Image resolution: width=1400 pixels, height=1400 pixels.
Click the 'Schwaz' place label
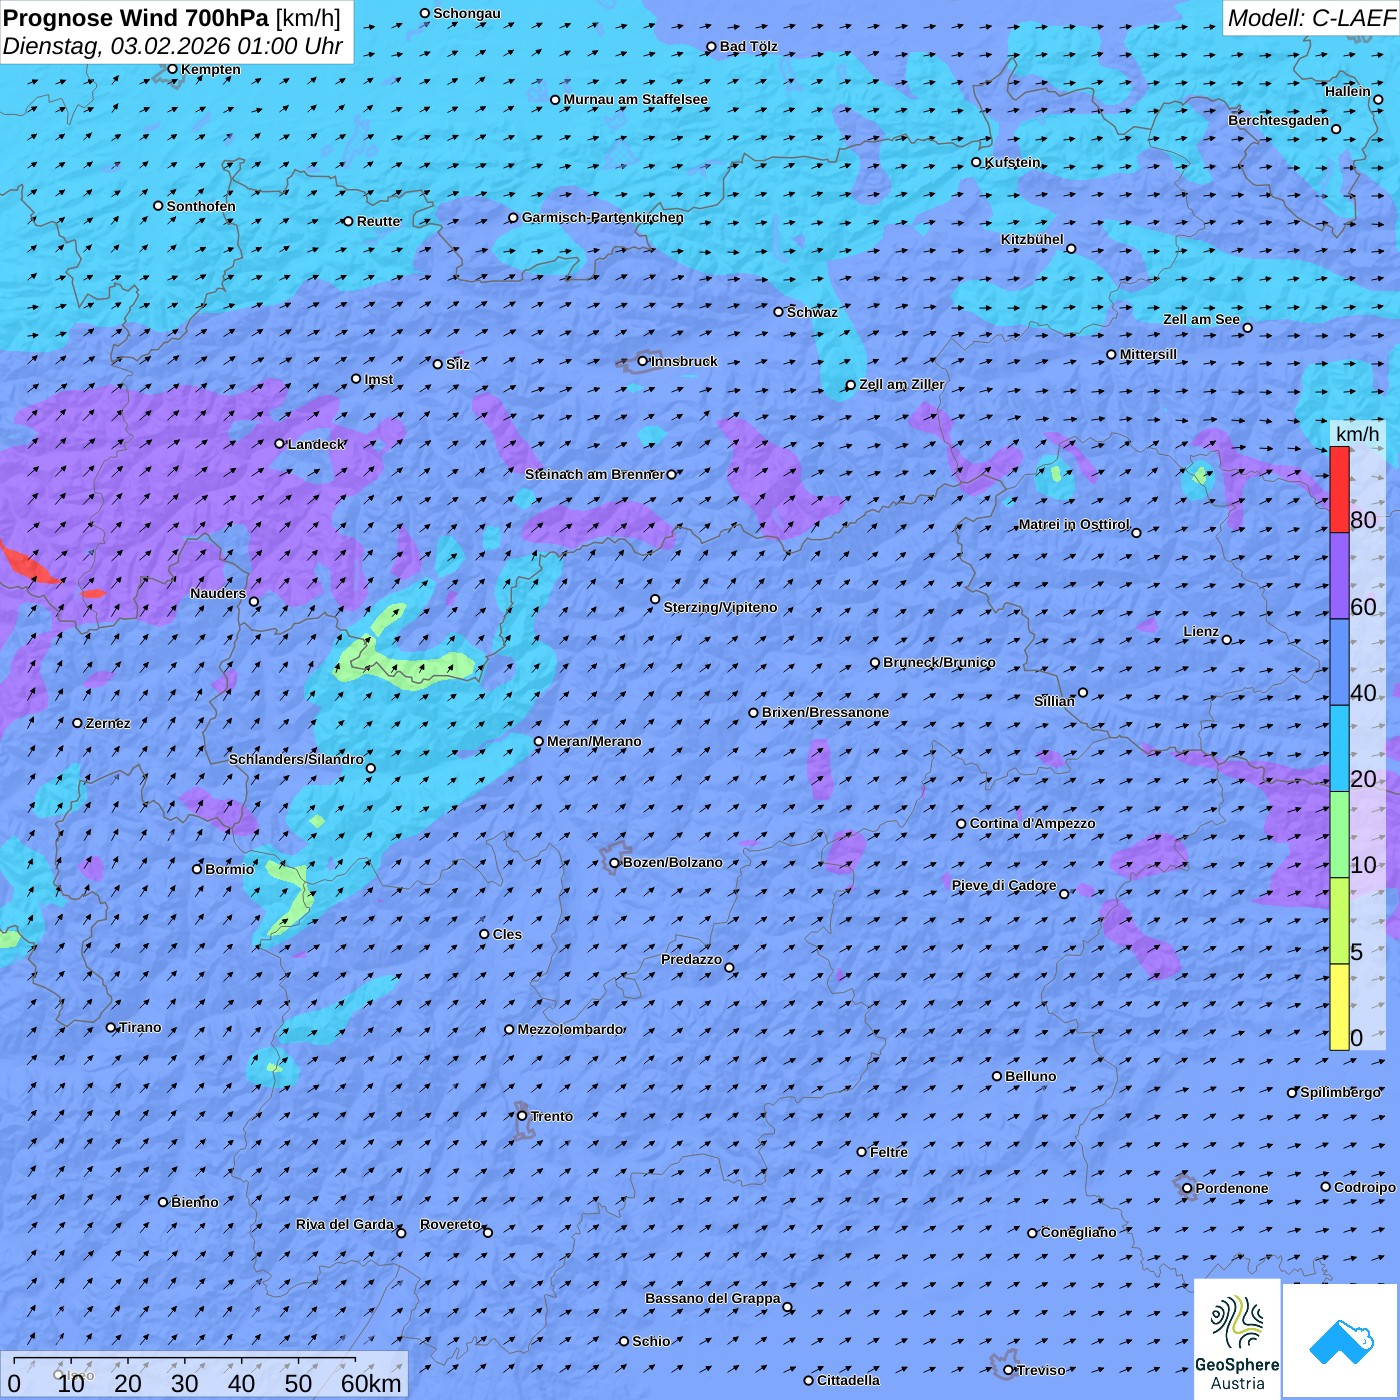812,312
